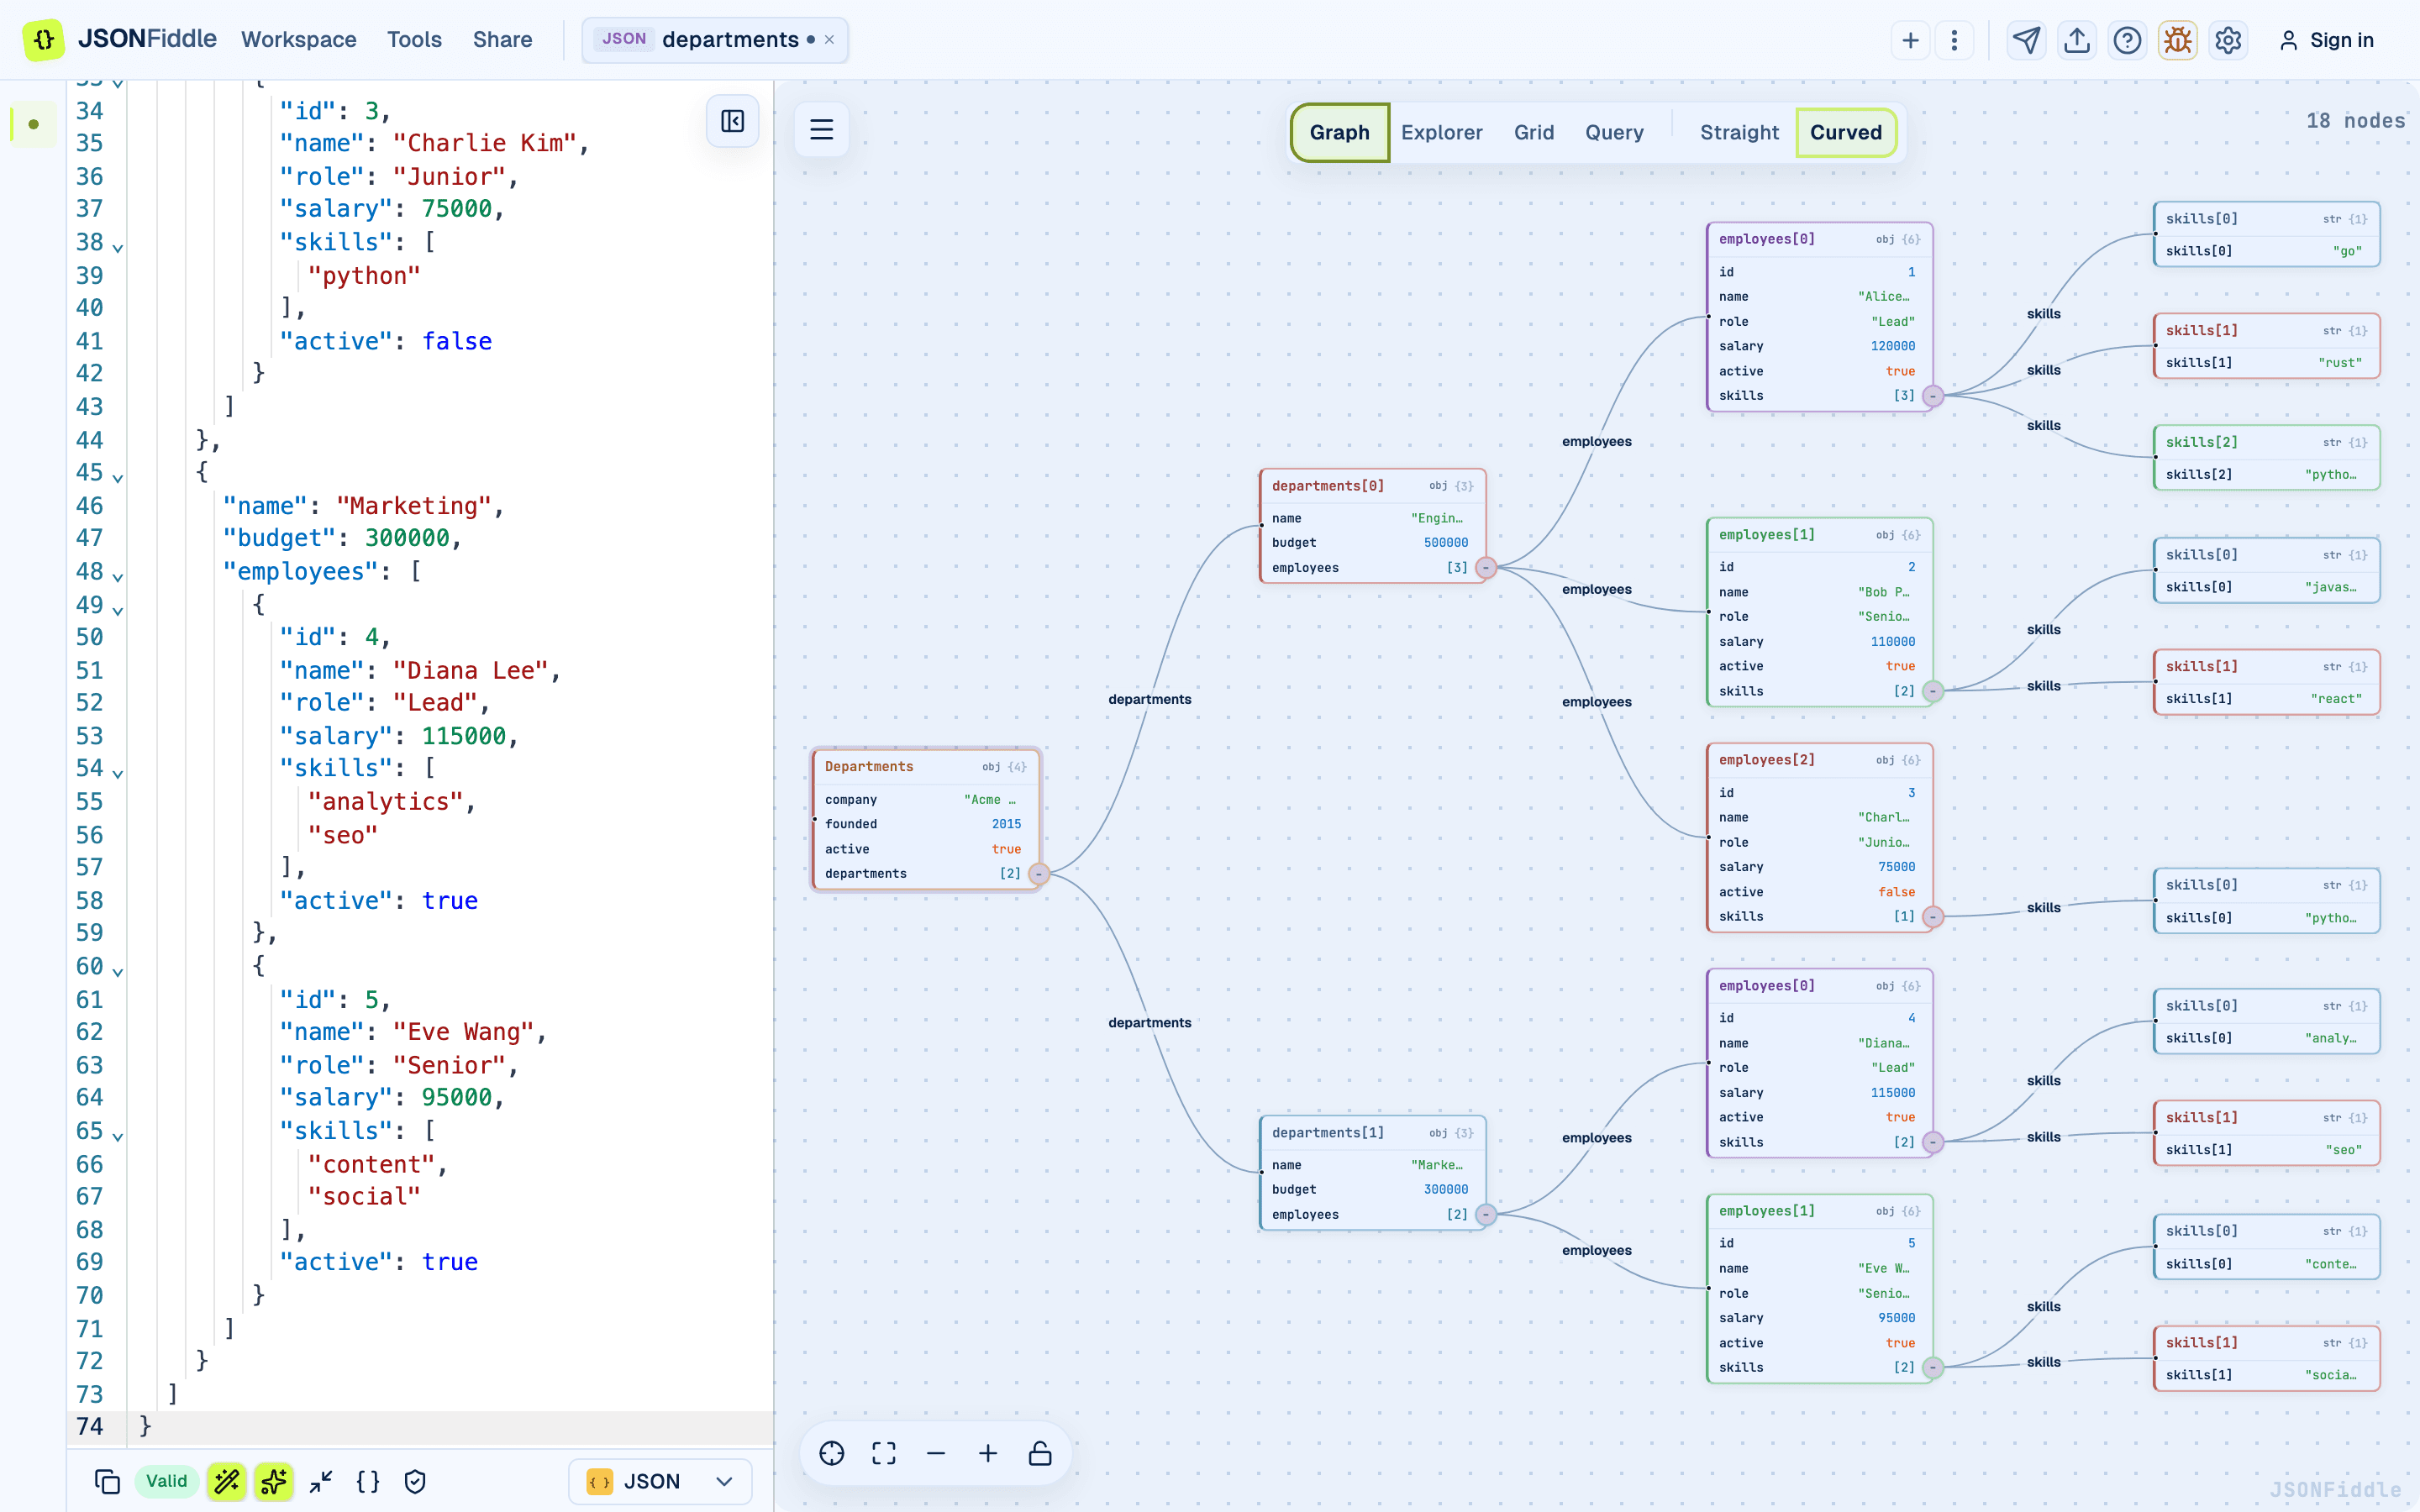Switch to the Explorer tab
2420x1512 pixels.
click(x=1441, y=132)
